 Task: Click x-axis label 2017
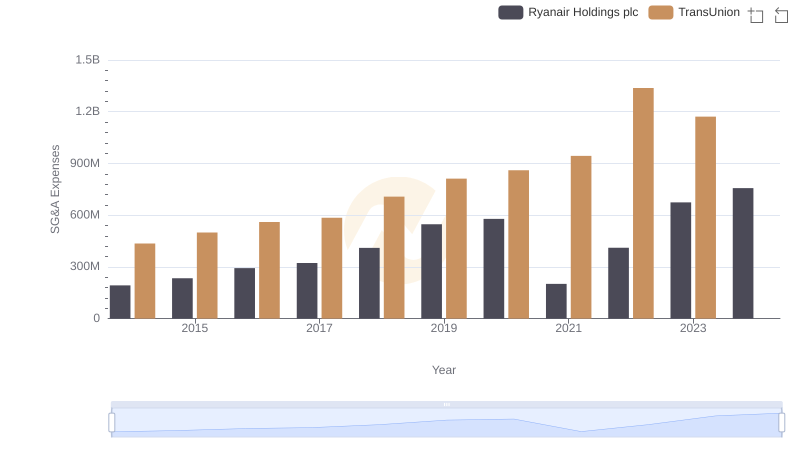pos(319,328)
